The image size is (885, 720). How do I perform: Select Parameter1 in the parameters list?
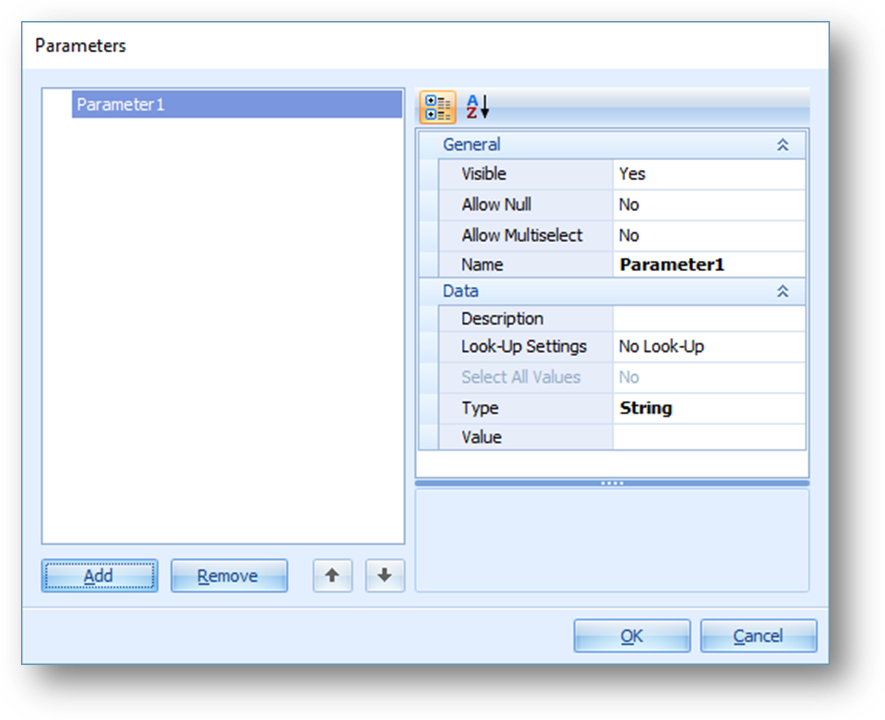(237, 104)
